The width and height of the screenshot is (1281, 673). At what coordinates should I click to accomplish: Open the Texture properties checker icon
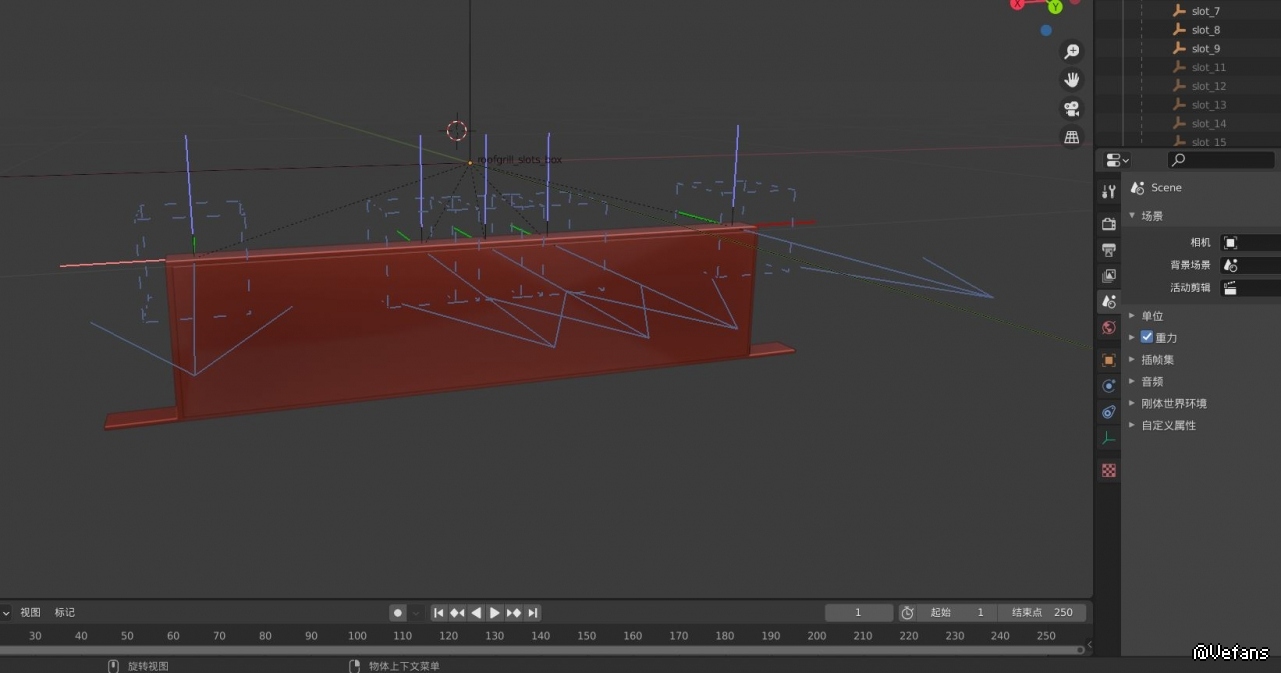point(1108,470)
